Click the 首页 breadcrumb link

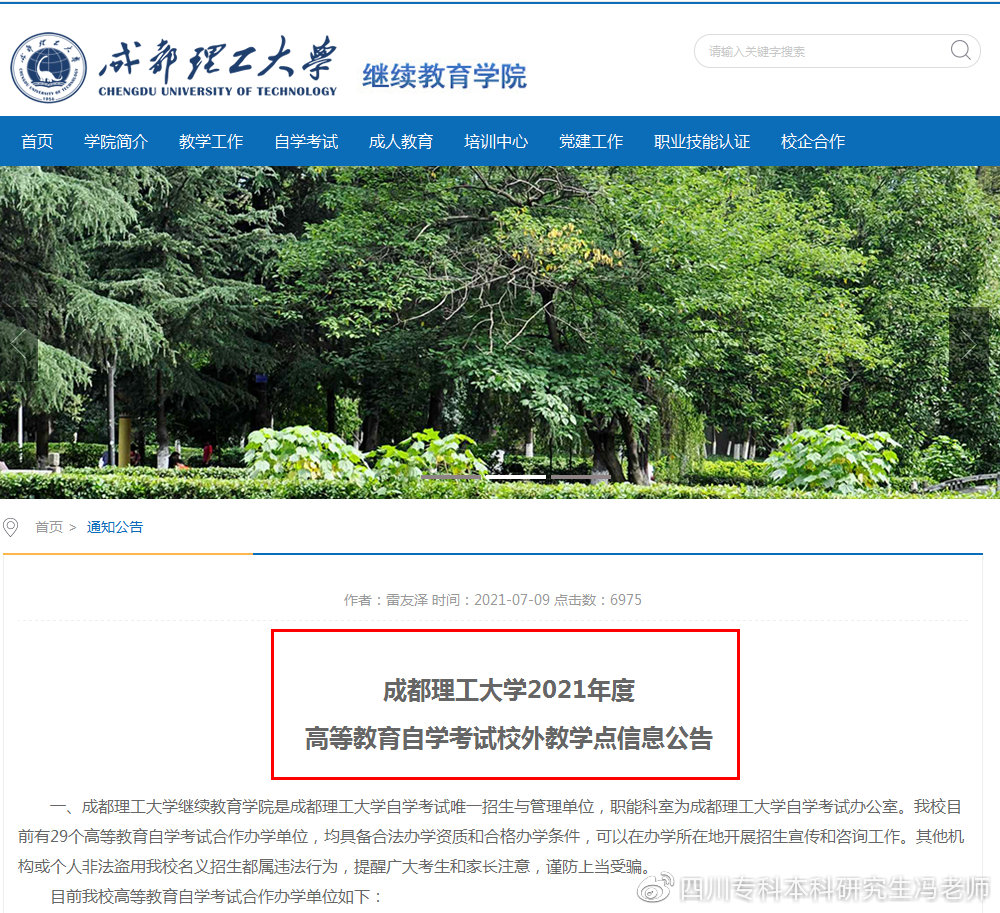(49, 527)
